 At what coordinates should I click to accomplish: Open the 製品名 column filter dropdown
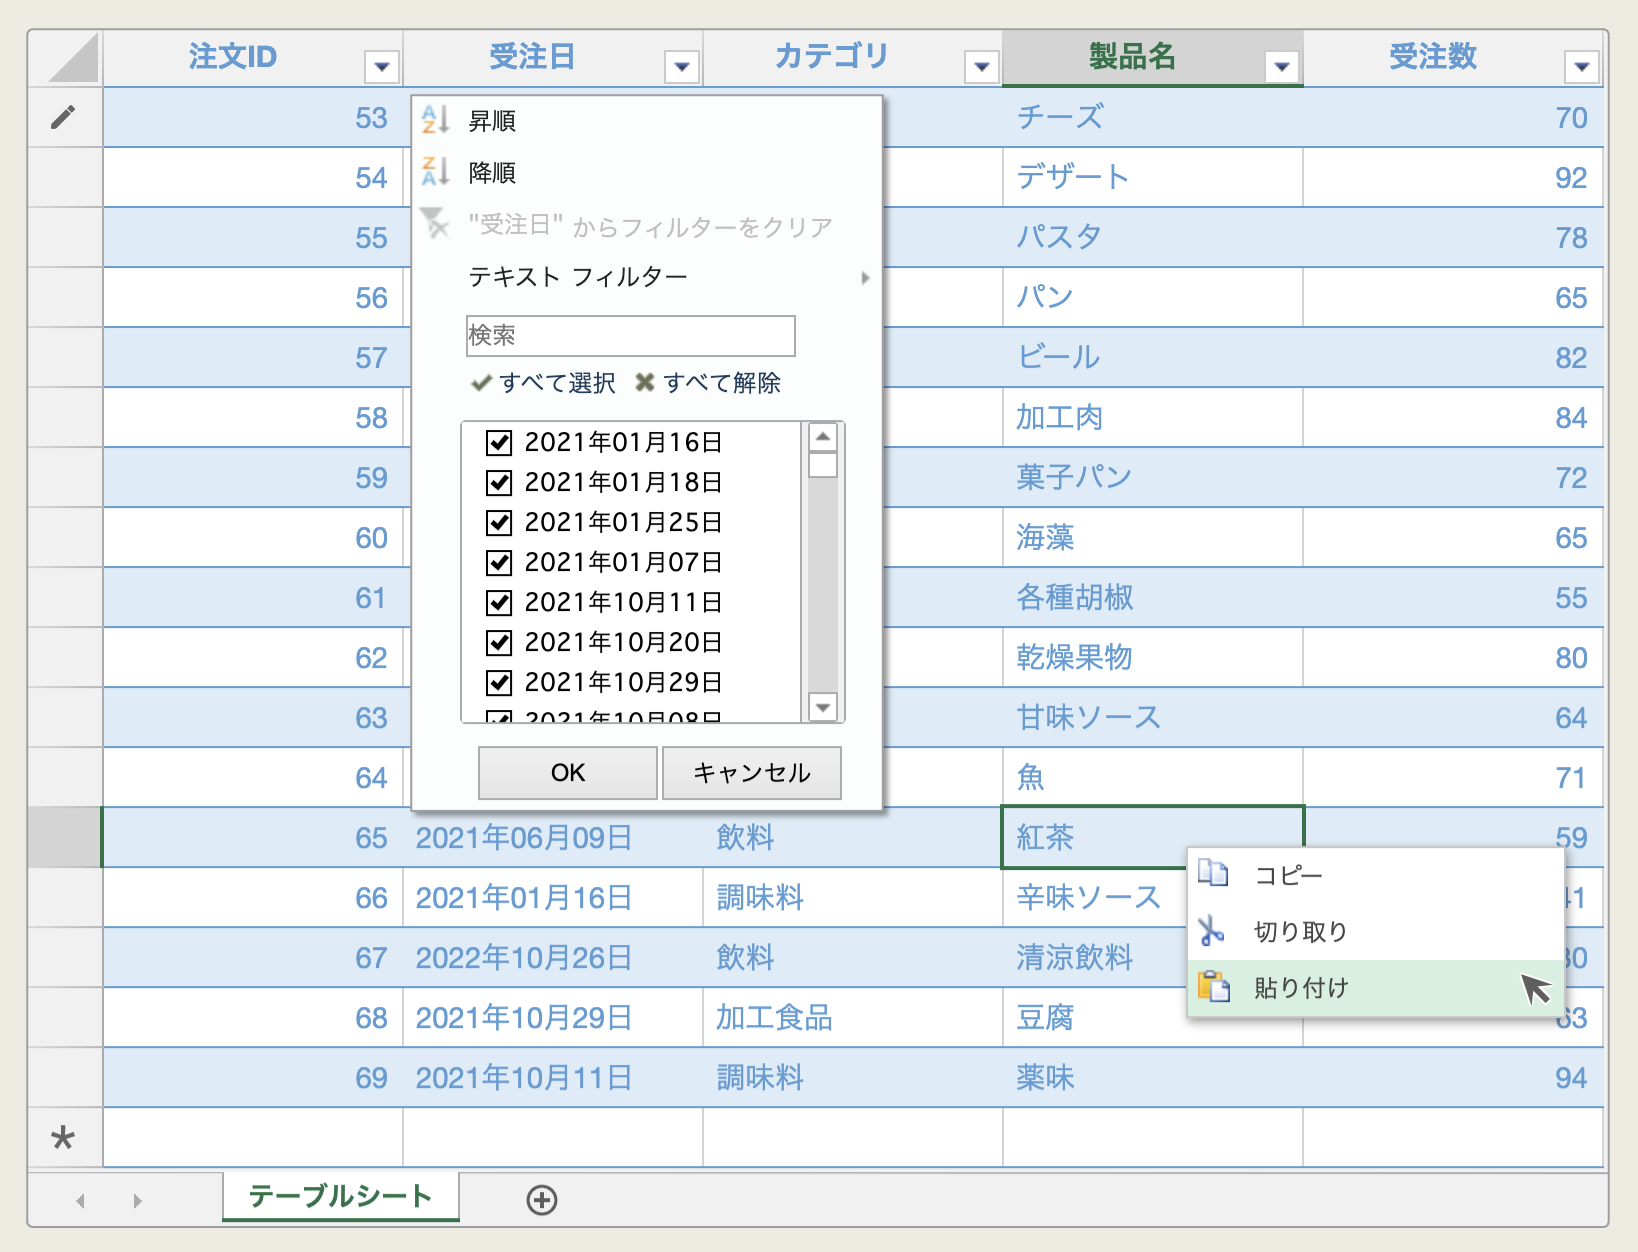coord(1281,67)
